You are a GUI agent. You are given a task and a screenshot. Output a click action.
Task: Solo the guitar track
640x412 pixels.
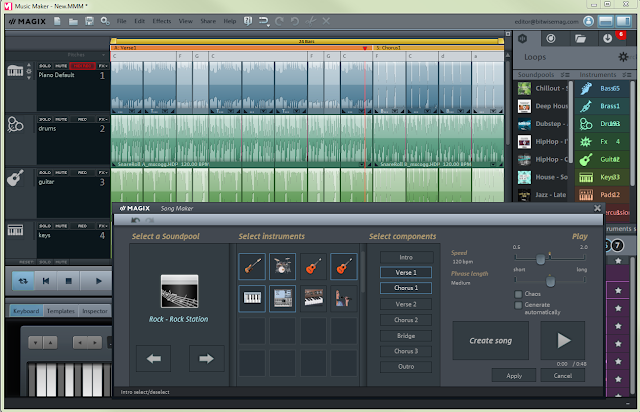pos(47,174)
